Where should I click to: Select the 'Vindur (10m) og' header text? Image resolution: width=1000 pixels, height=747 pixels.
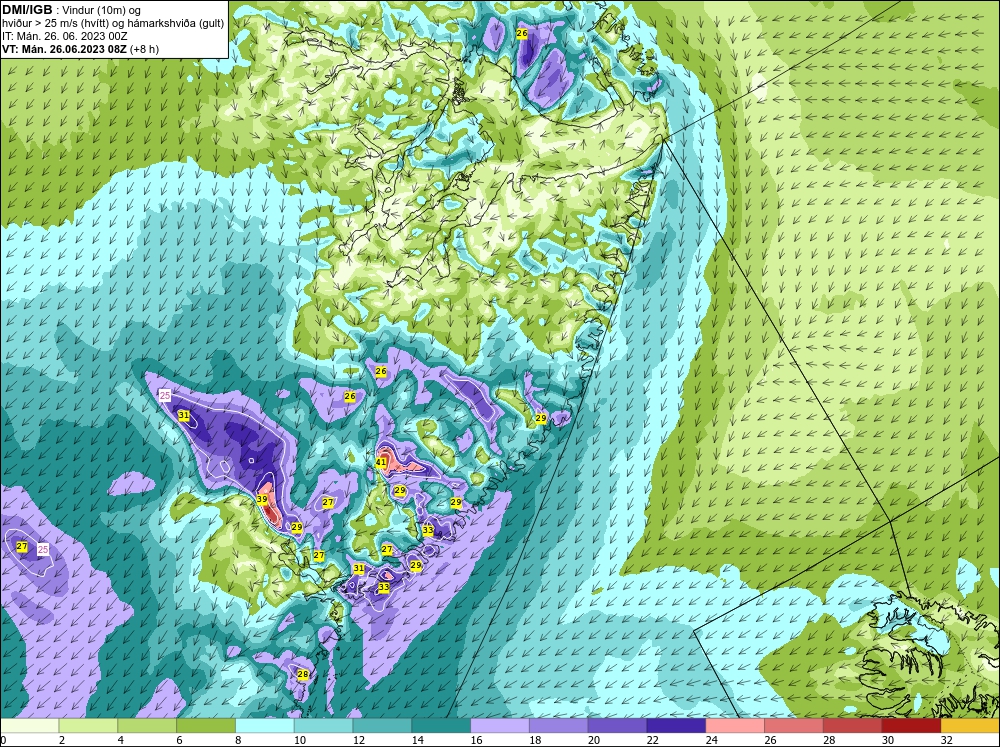[x=103, y=11]
